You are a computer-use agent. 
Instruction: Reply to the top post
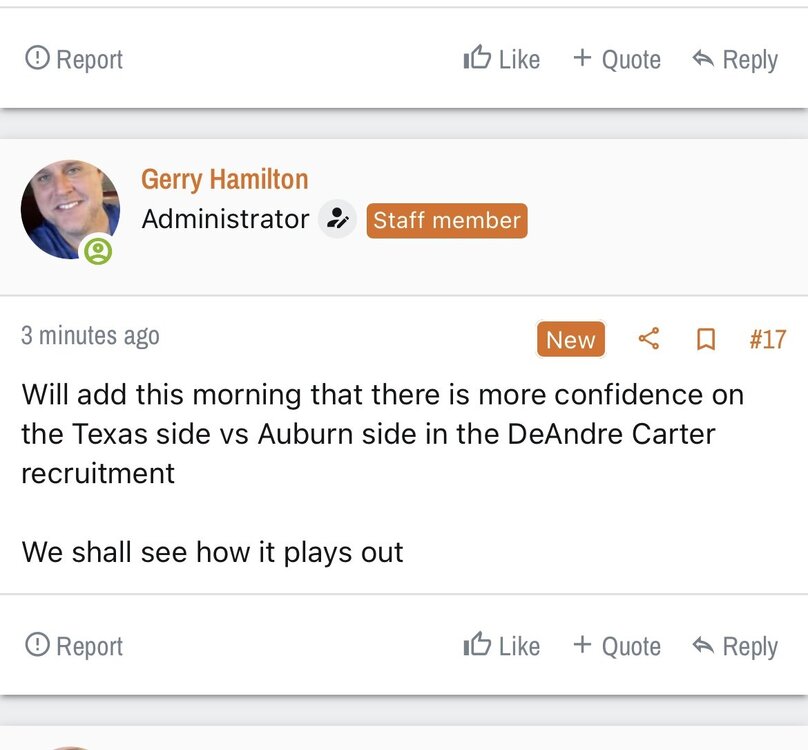point(735,59)
